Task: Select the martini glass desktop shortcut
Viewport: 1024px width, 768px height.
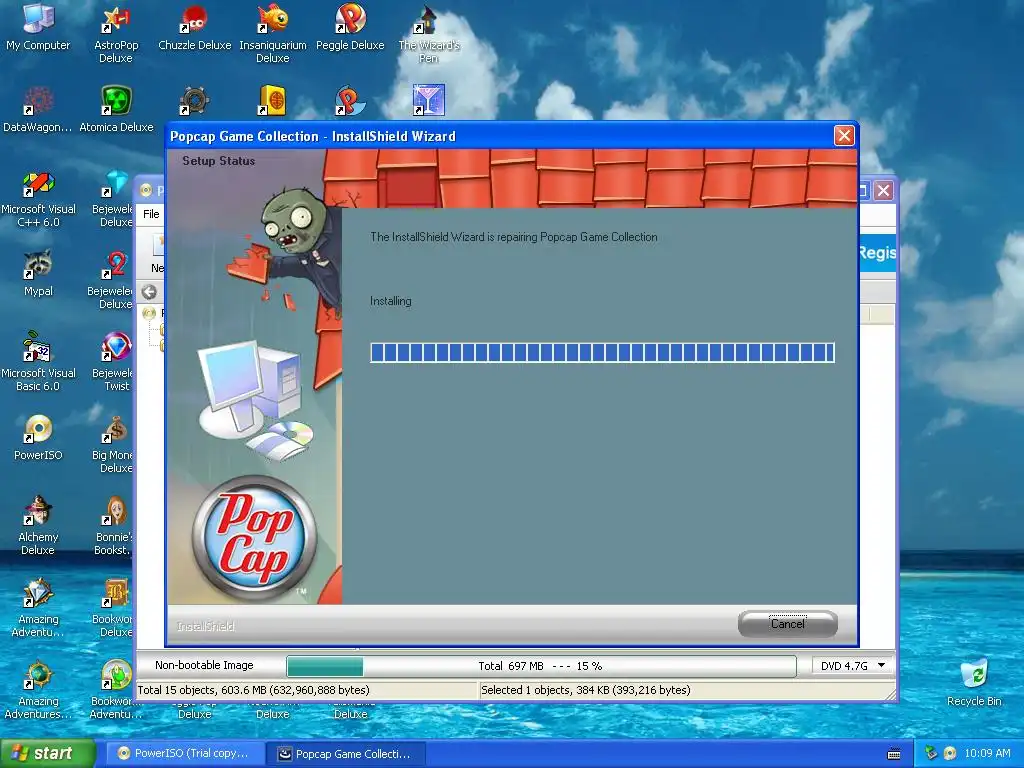Action: (x=428, y=101)
